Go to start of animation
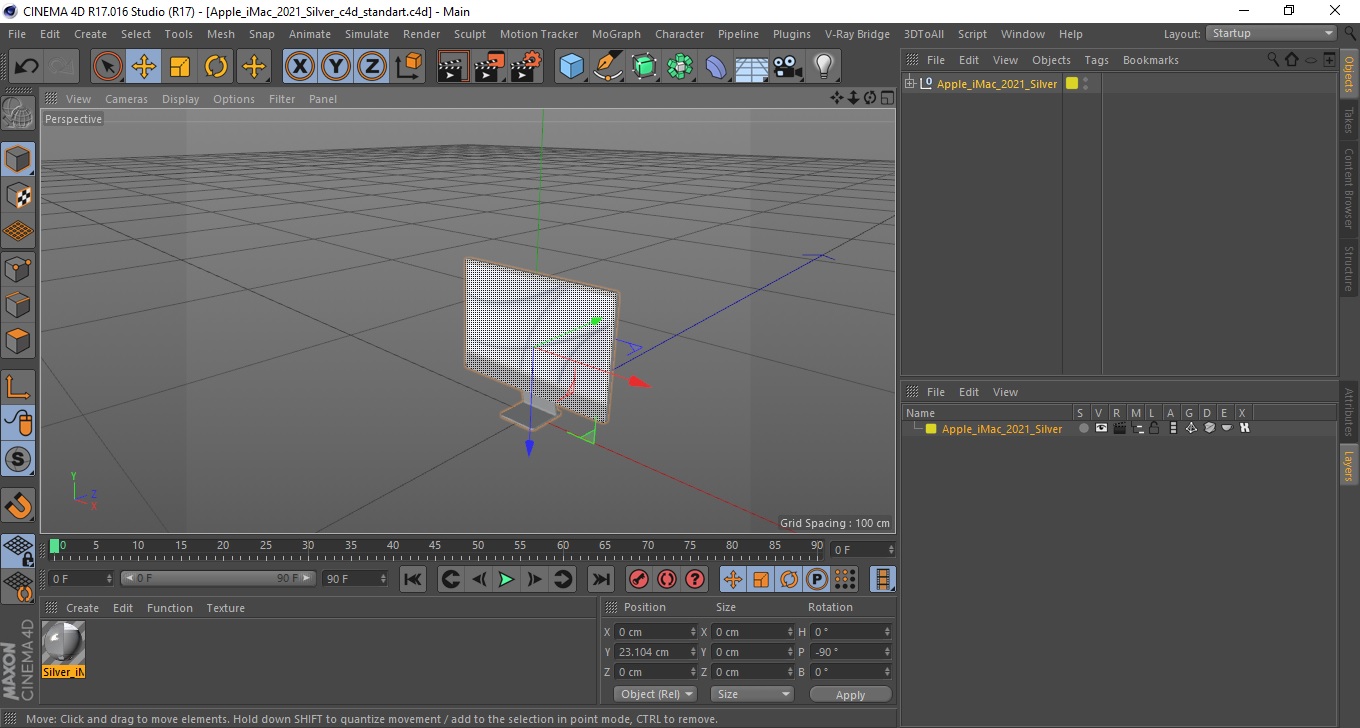The height and width of the screenshot is (728, 1360). [x=413, y=579]
